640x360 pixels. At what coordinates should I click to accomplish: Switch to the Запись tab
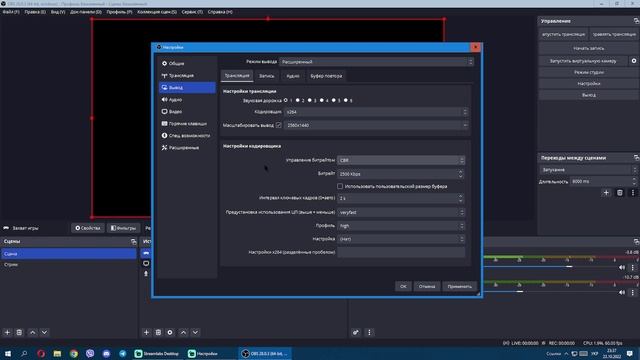pos(267,76)
